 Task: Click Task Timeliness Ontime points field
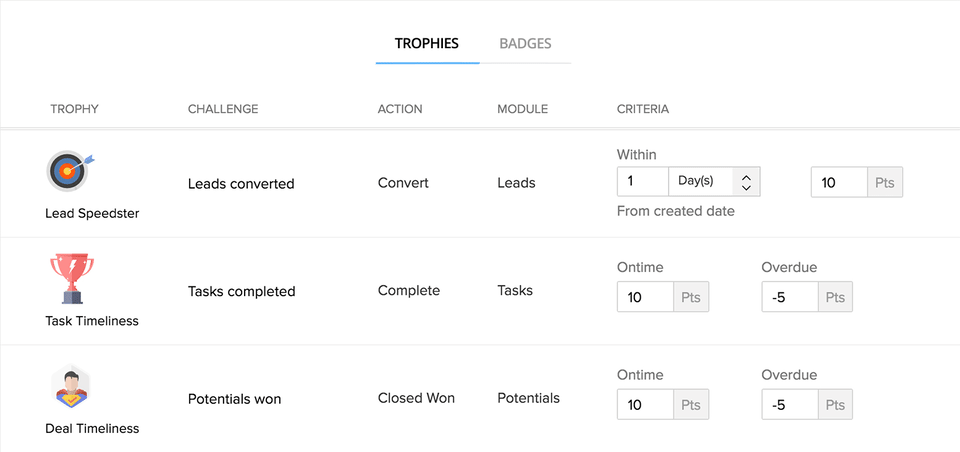pos(644,297)
